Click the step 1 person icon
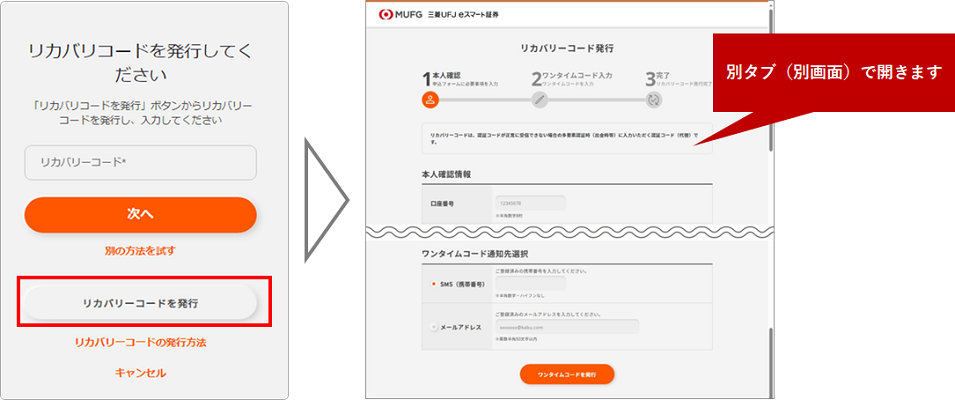This screenshot has width=955, height=400. click(430, 99)
